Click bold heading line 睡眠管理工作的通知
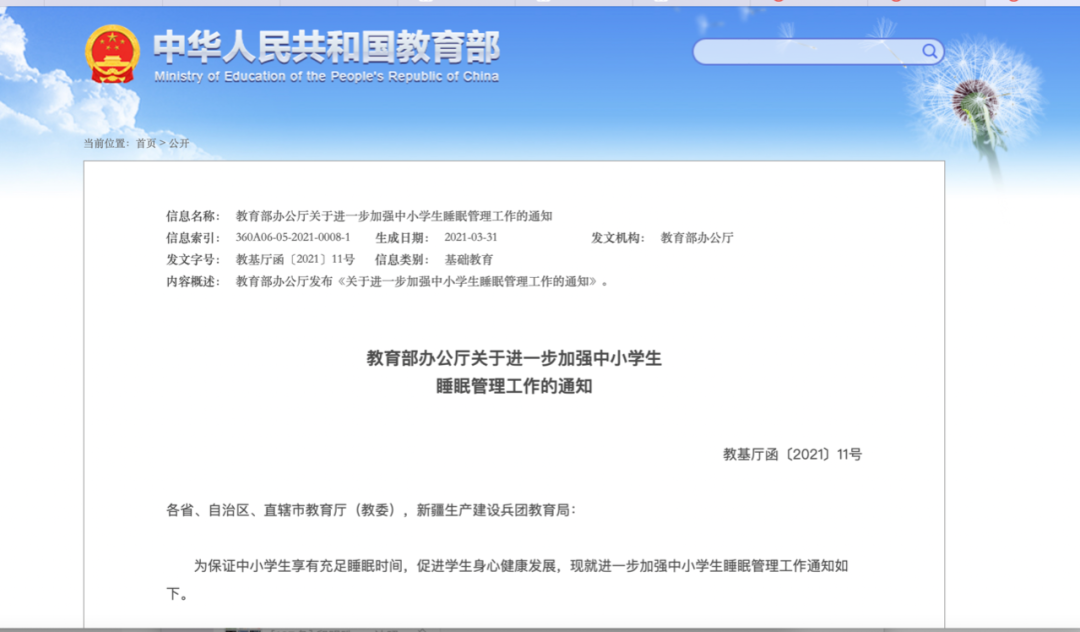 pos(514,386)
